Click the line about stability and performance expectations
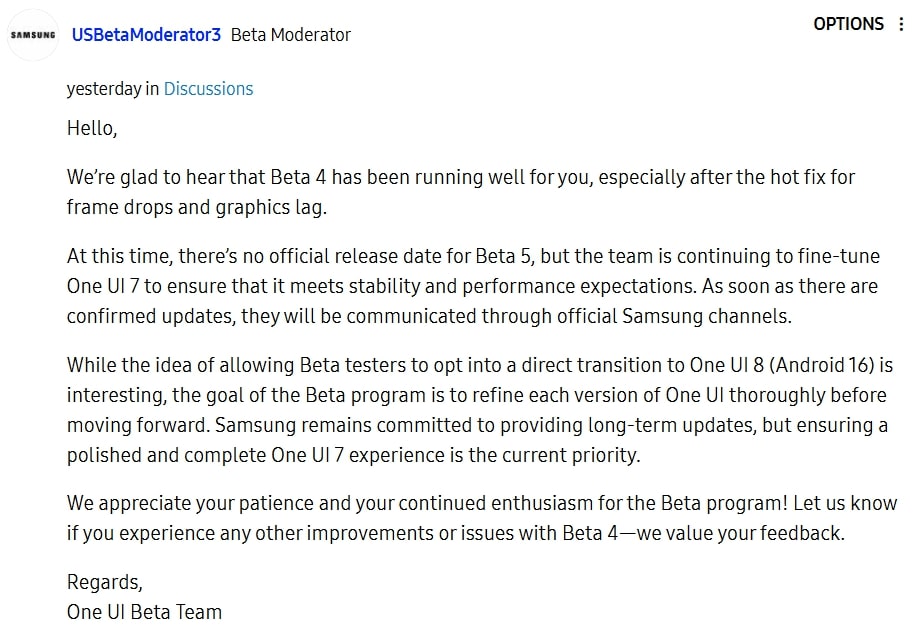The height and width of the screenshot is (630, 922). point(472,286)
